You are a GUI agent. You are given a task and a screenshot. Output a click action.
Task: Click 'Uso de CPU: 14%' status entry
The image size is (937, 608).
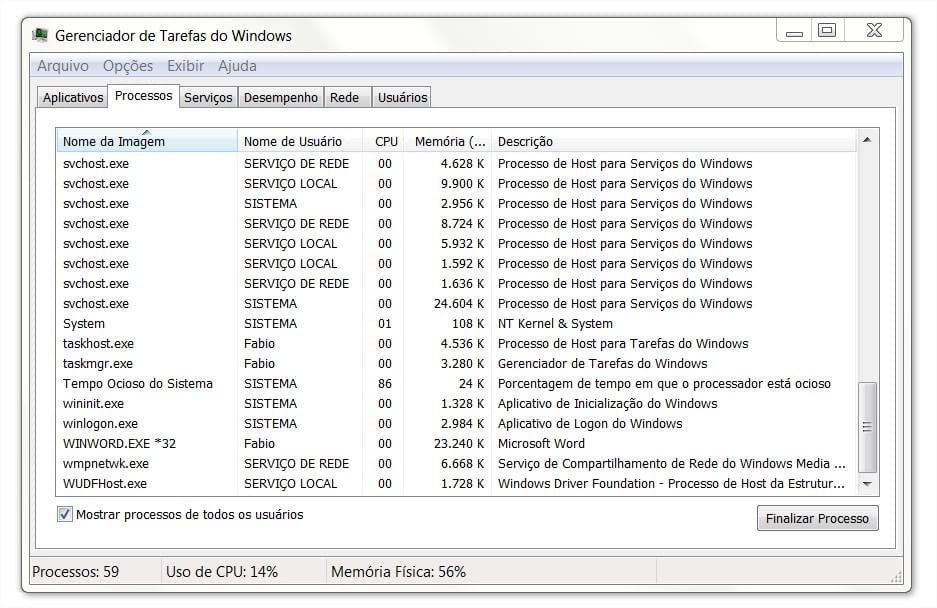(222, 572)
